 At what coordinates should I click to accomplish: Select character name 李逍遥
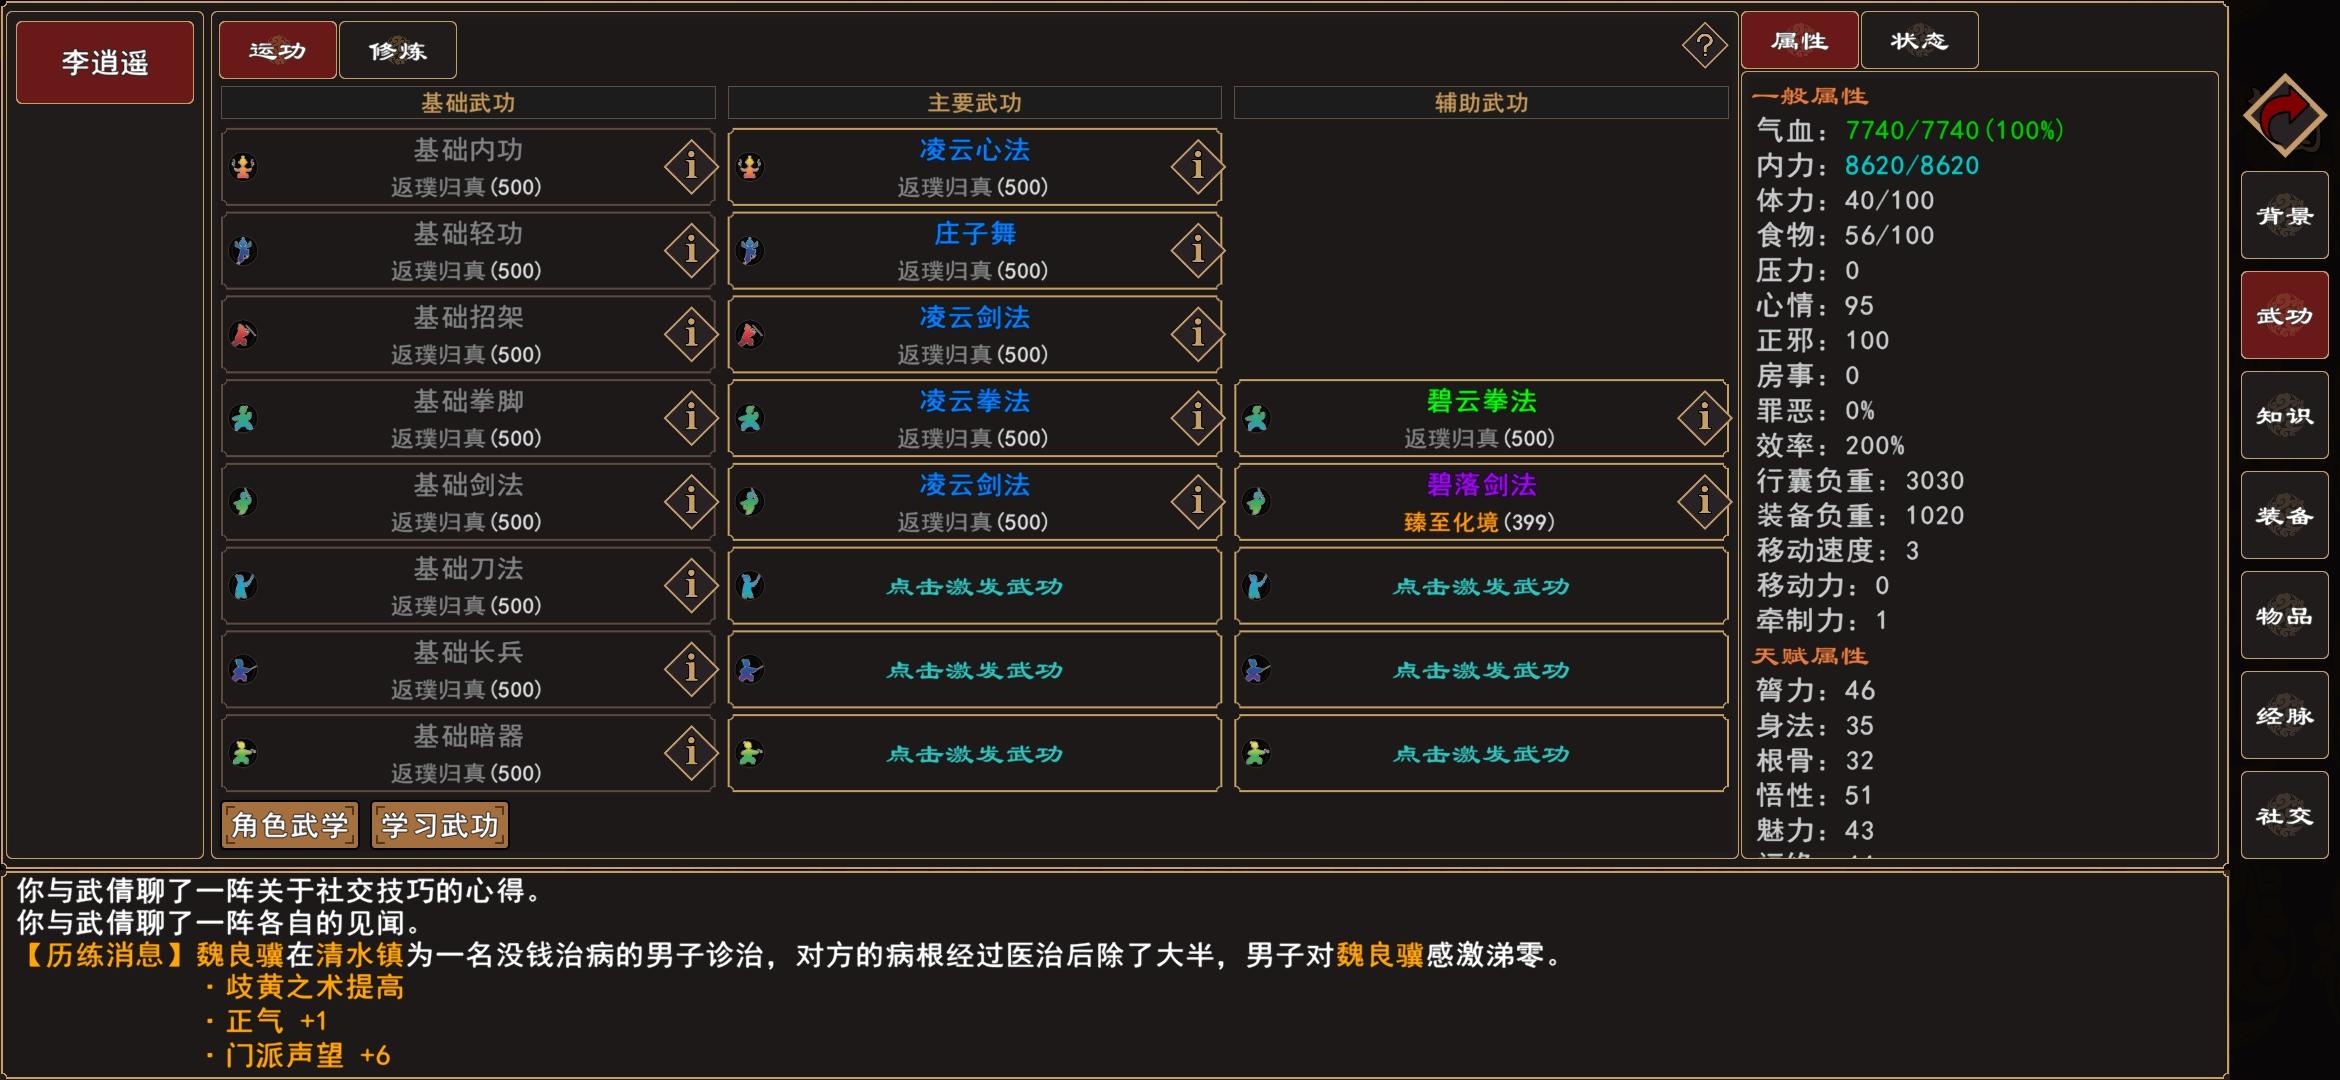click(105, 62)
